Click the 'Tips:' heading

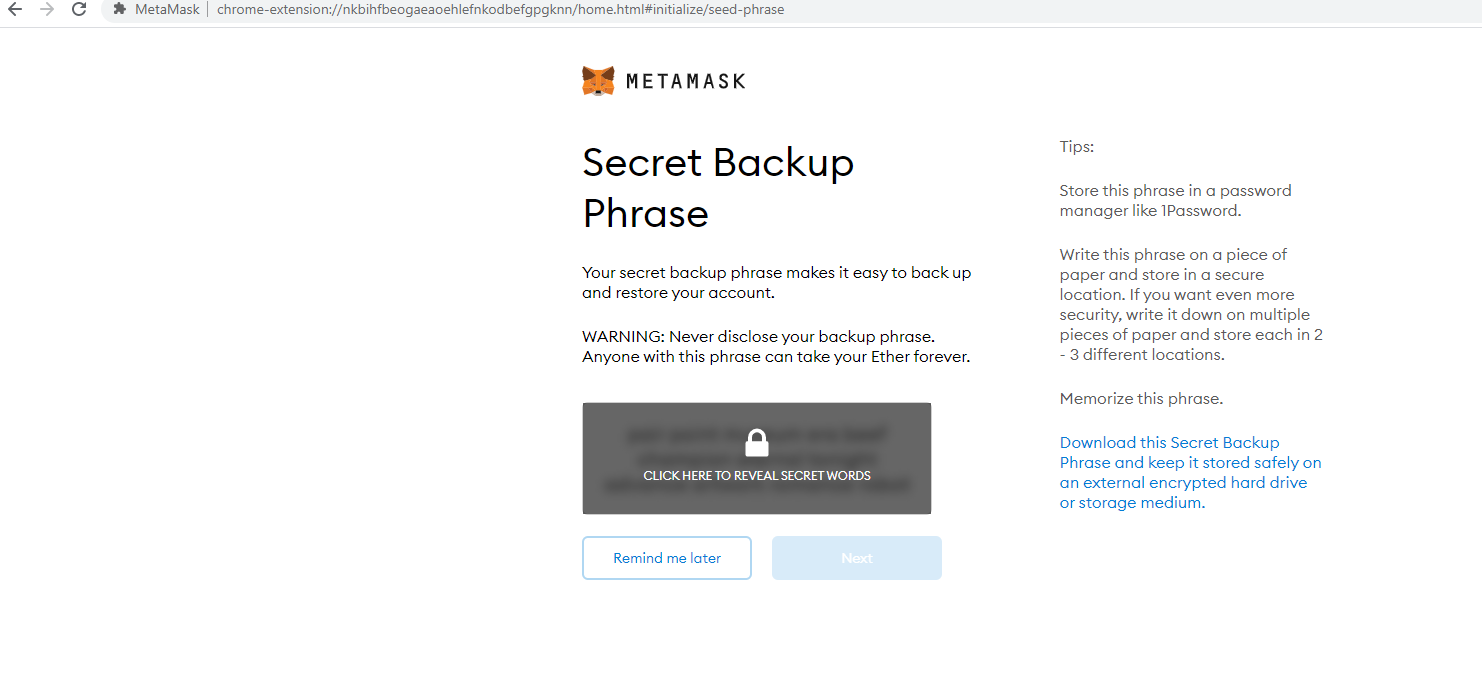pyautogui.click(x=1077, y=147)
